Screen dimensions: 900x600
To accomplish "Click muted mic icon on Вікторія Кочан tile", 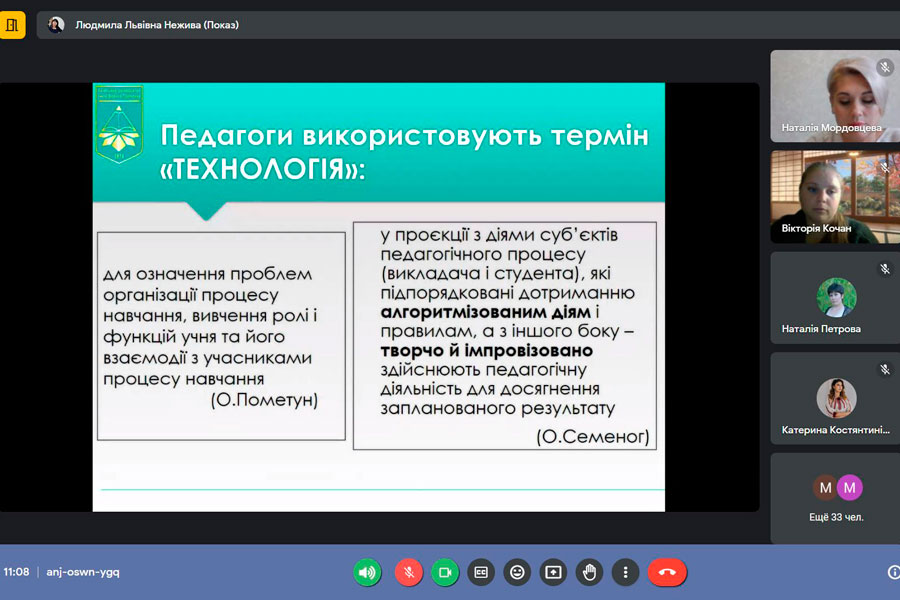I will pos(885,168).
